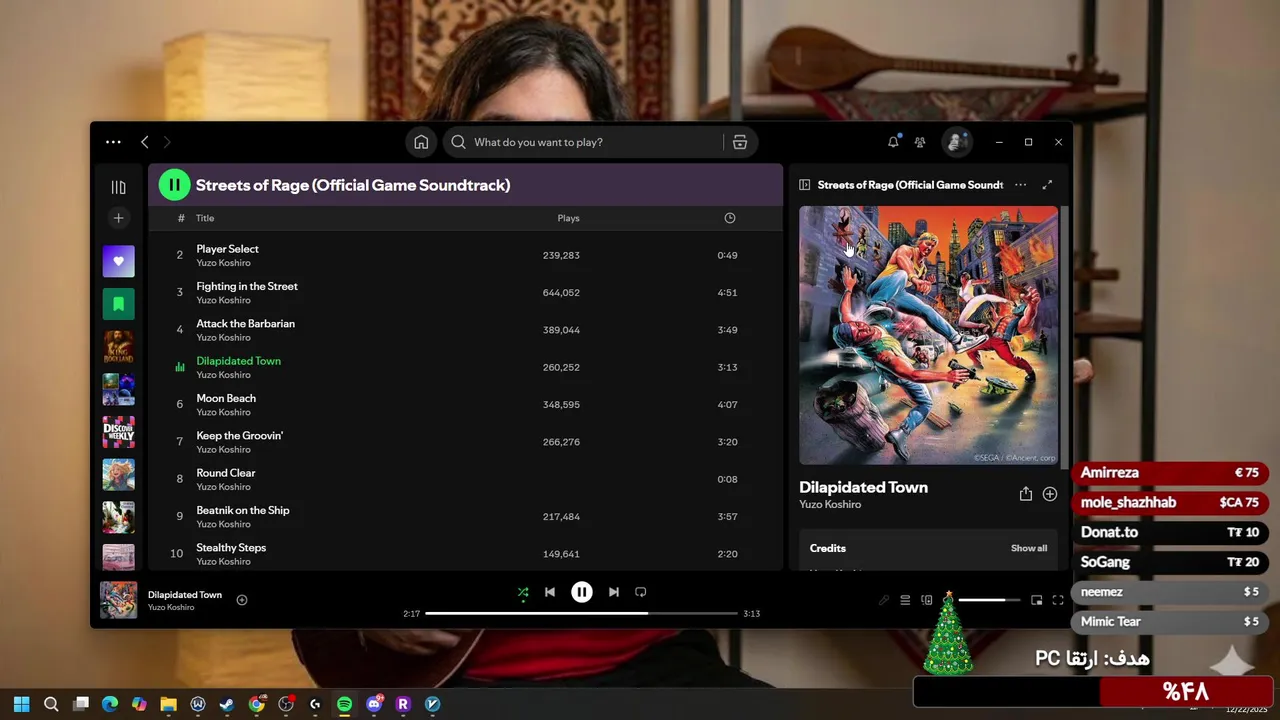The height and width of the screenshot is (720, 1280).
Task: Pause playback in bottom player bar
Action: (x=582, y=592)
